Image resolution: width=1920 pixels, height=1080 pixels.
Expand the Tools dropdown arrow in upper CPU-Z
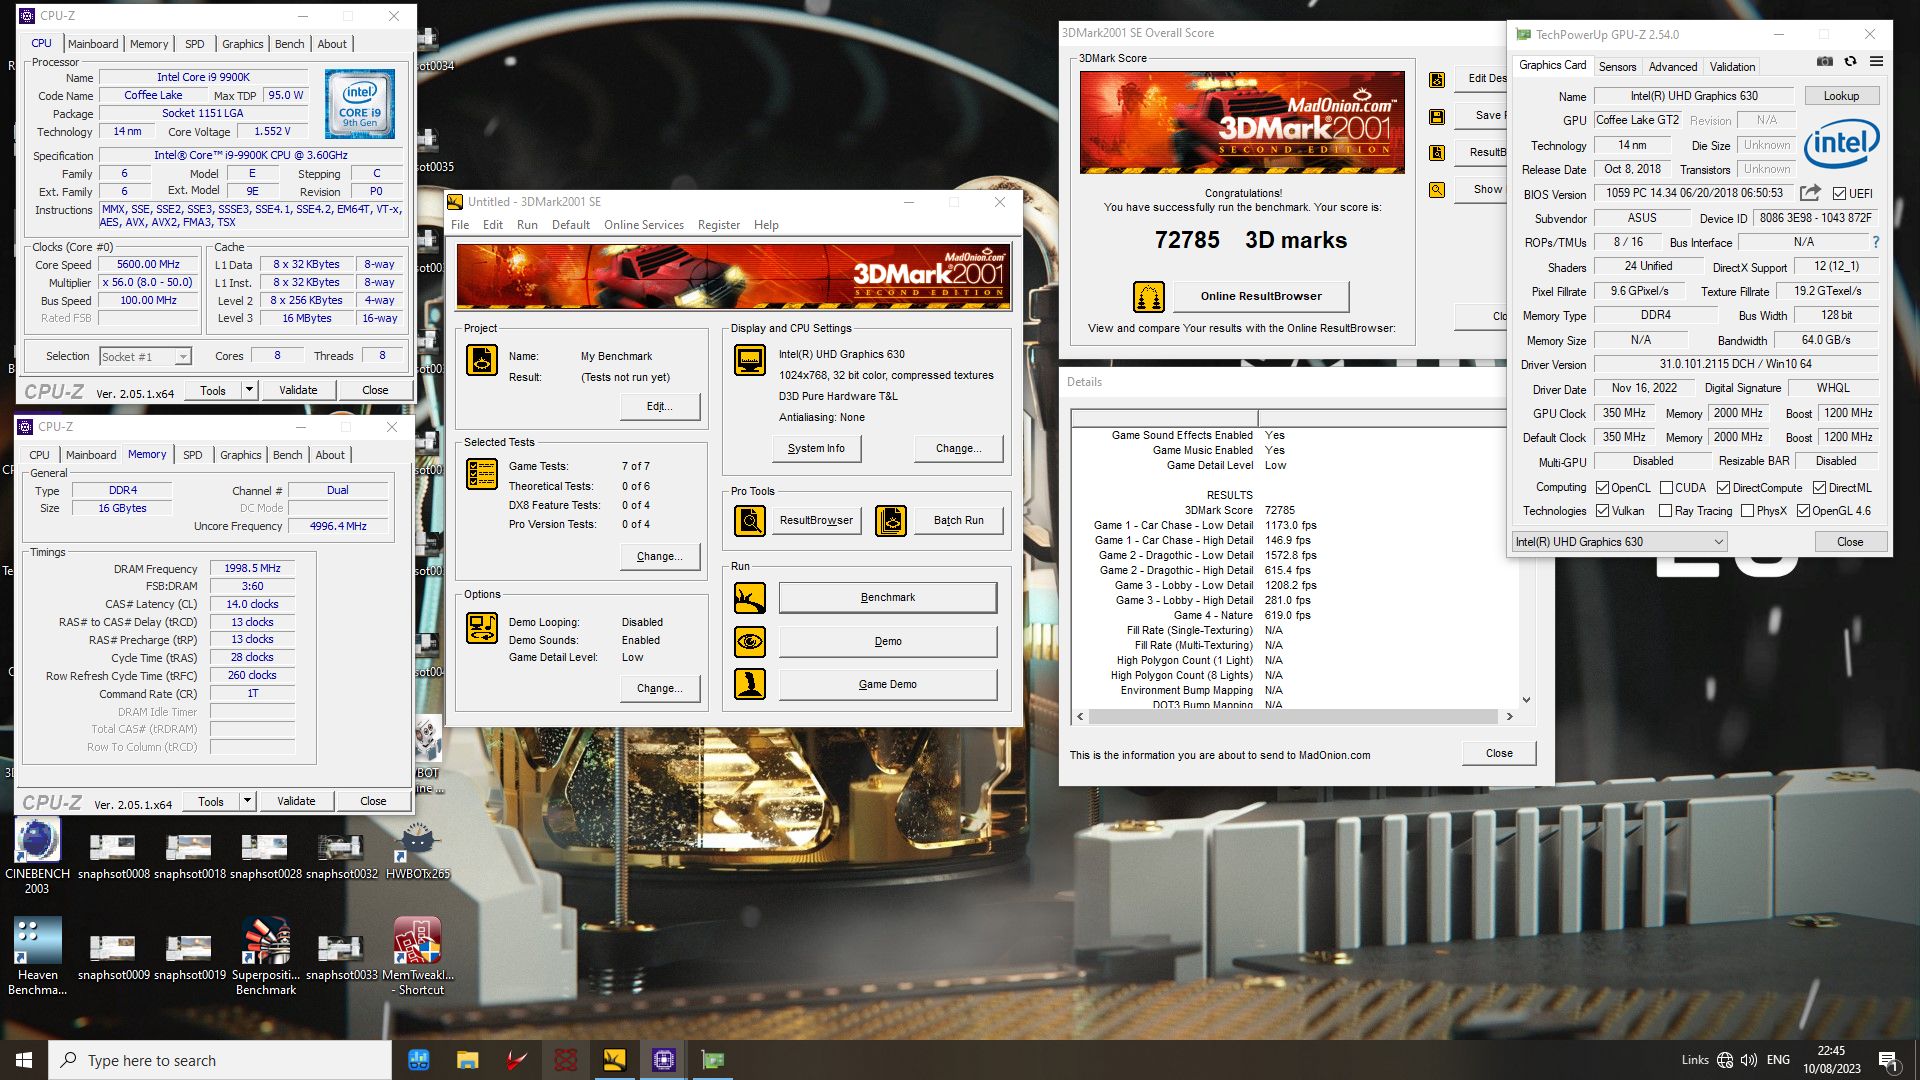click(x=249, y=390)
